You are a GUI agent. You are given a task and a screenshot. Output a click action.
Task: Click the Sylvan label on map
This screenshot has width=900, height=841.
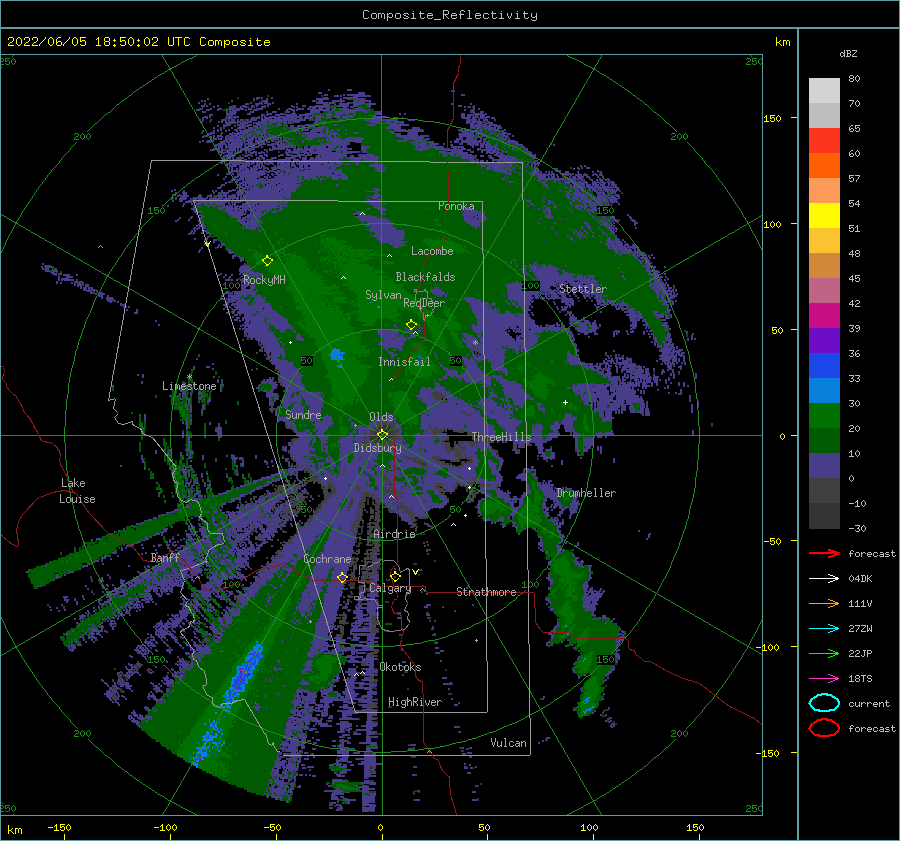(x=383, y=295)
